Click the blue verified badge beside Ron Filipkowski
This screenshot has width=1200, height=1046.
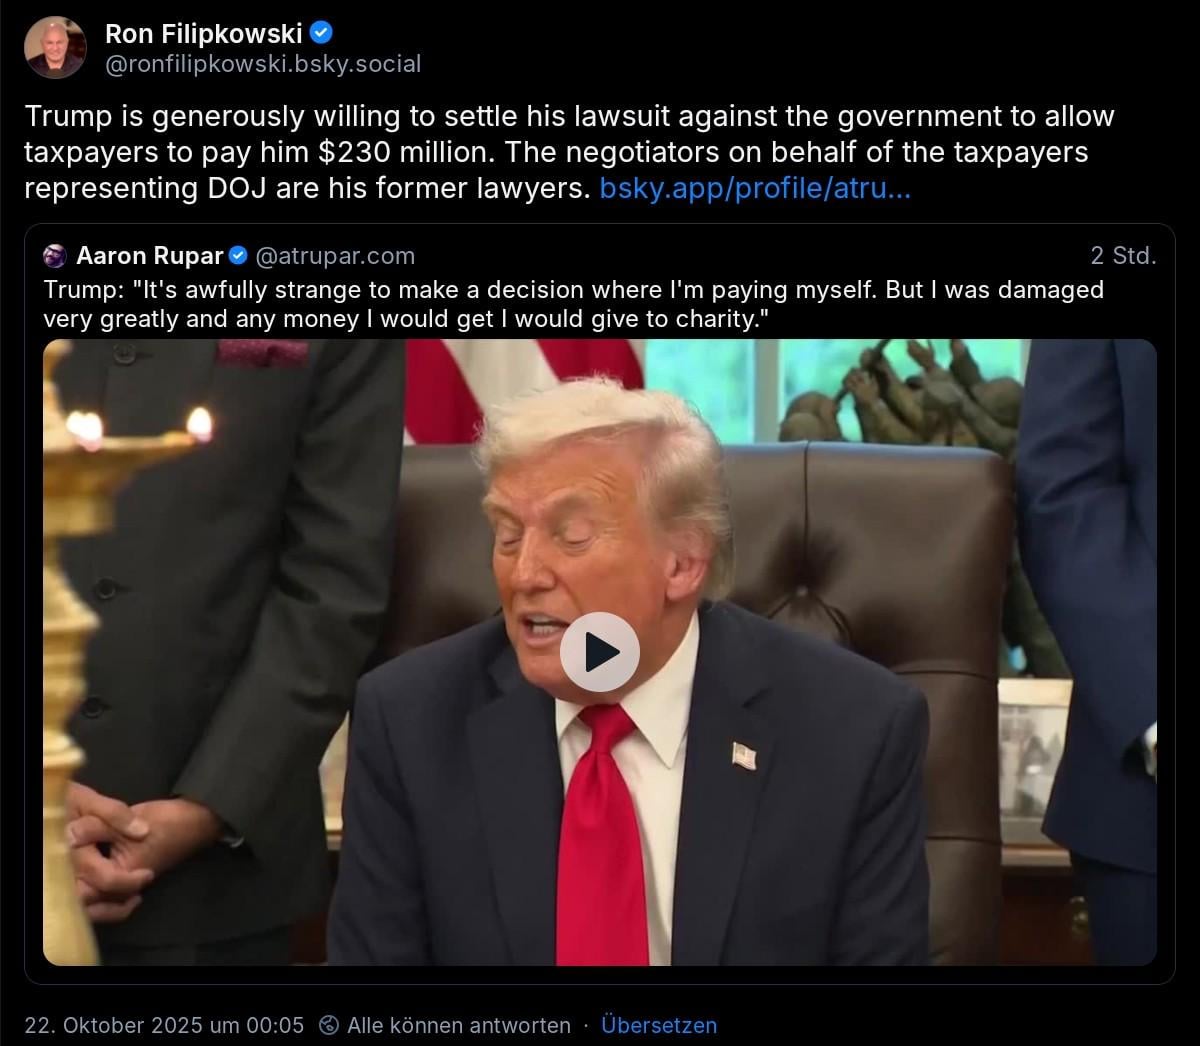(321, 33)
